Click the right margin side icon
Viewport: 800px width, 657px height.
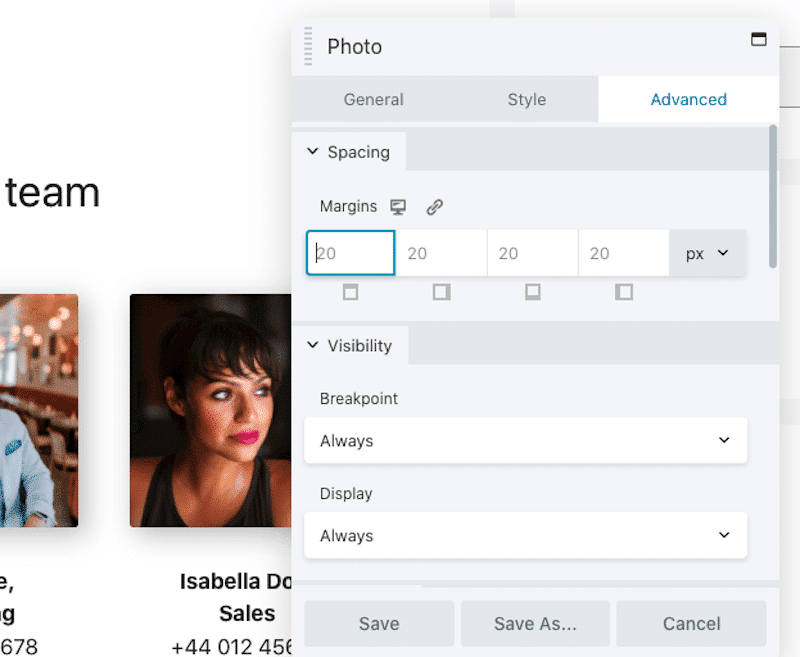[x=441, y=292]
